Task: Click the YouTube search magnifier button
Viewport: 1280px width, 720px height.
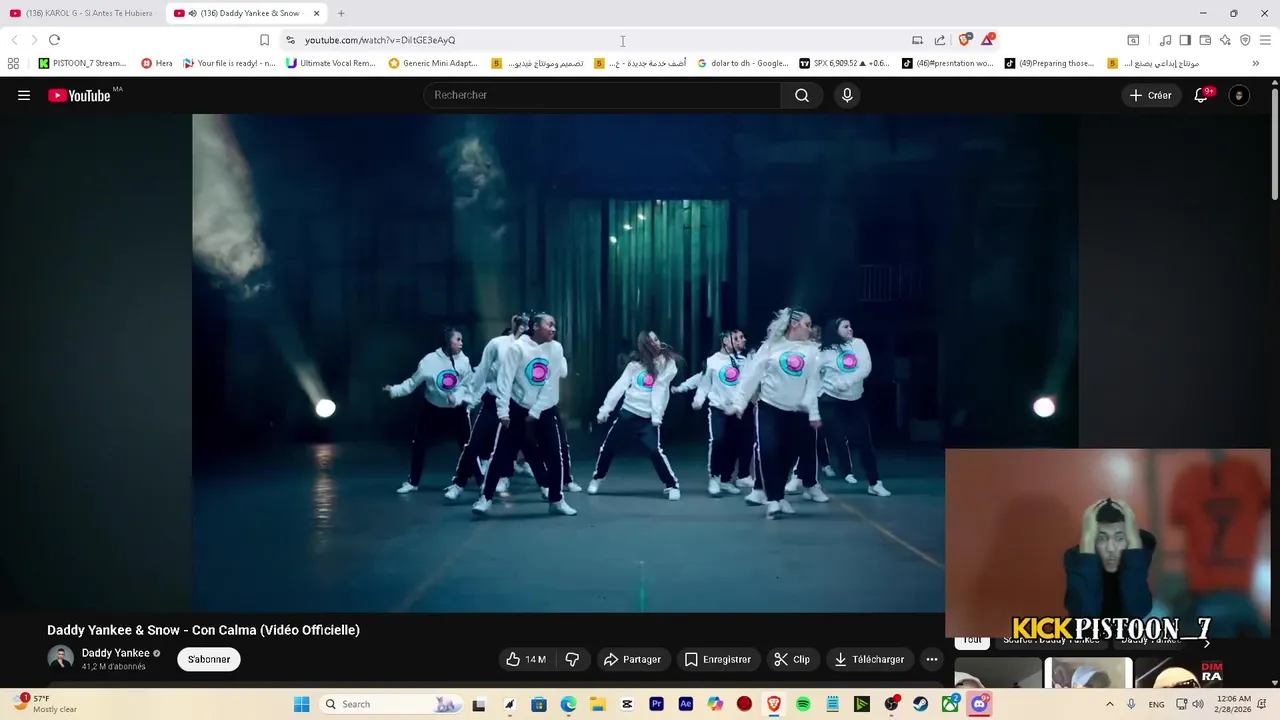Action: 802,95
